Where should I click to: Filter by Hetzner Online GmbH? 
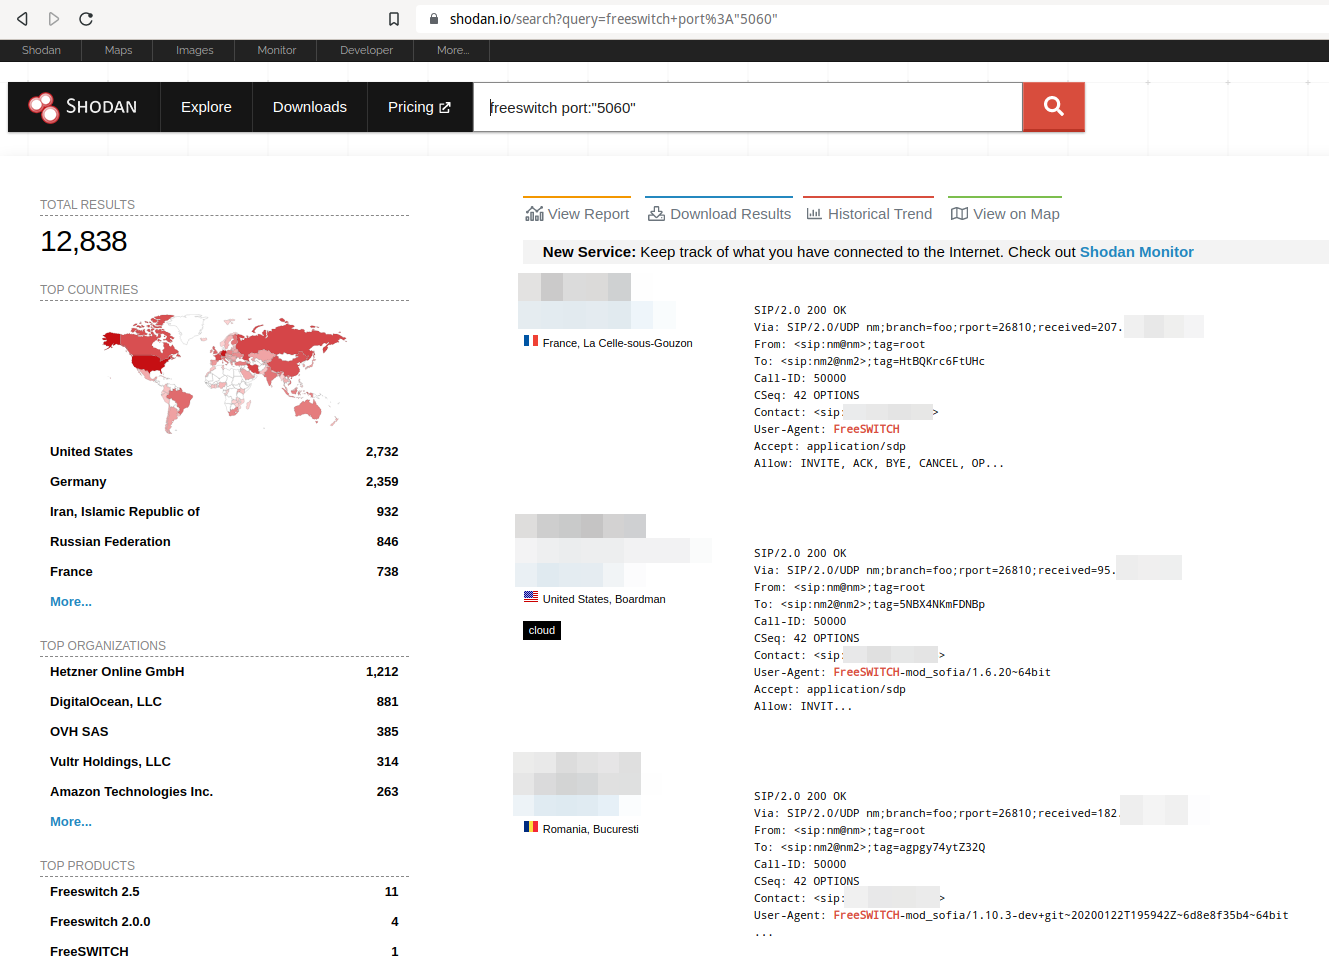point(117,672)
